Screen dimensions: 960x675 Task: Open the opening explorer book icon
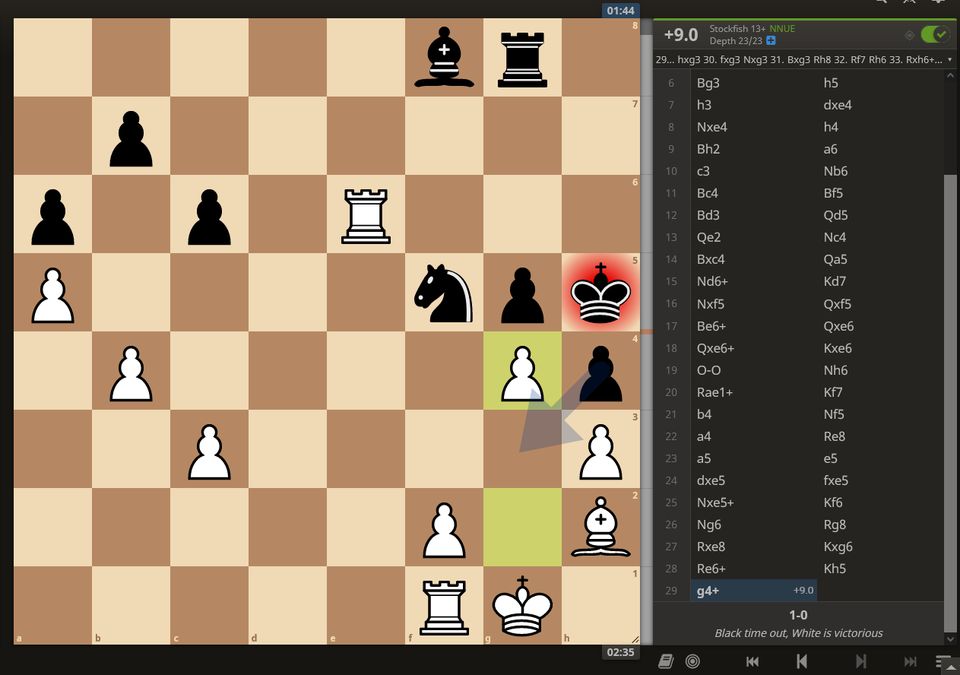666,661
